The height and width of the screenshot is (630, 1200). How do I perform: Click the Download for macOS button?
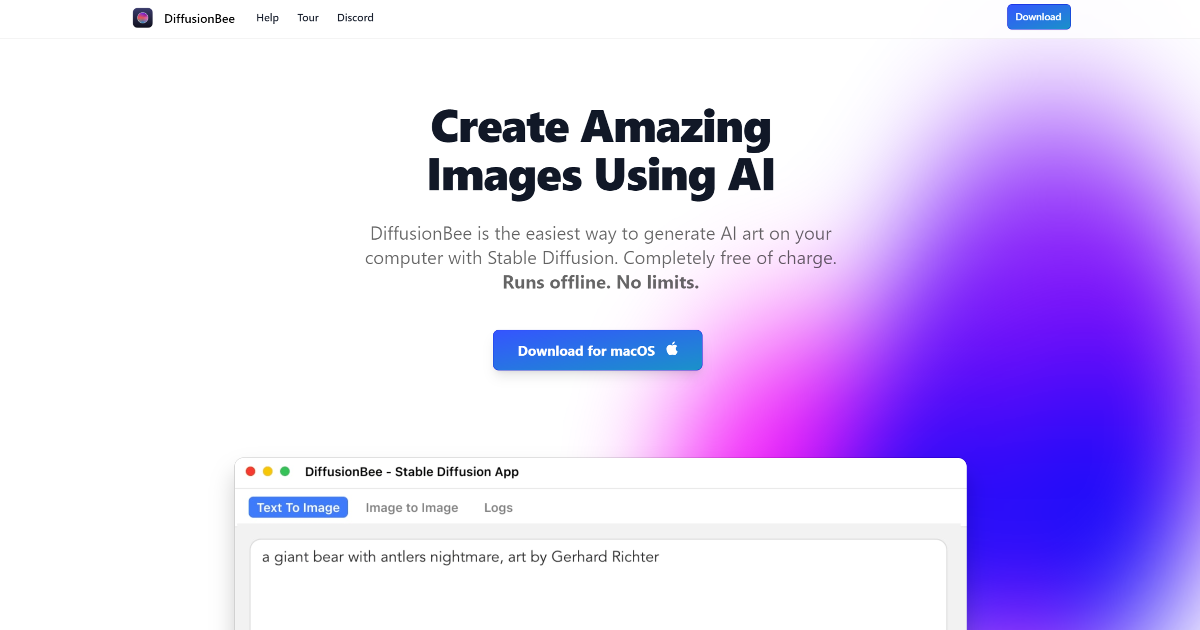click(597, 351)
